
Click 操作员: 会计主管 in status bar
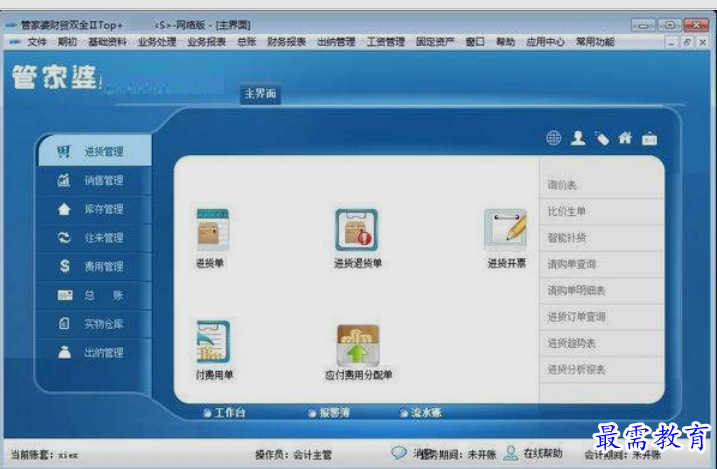tap(293, 455)
